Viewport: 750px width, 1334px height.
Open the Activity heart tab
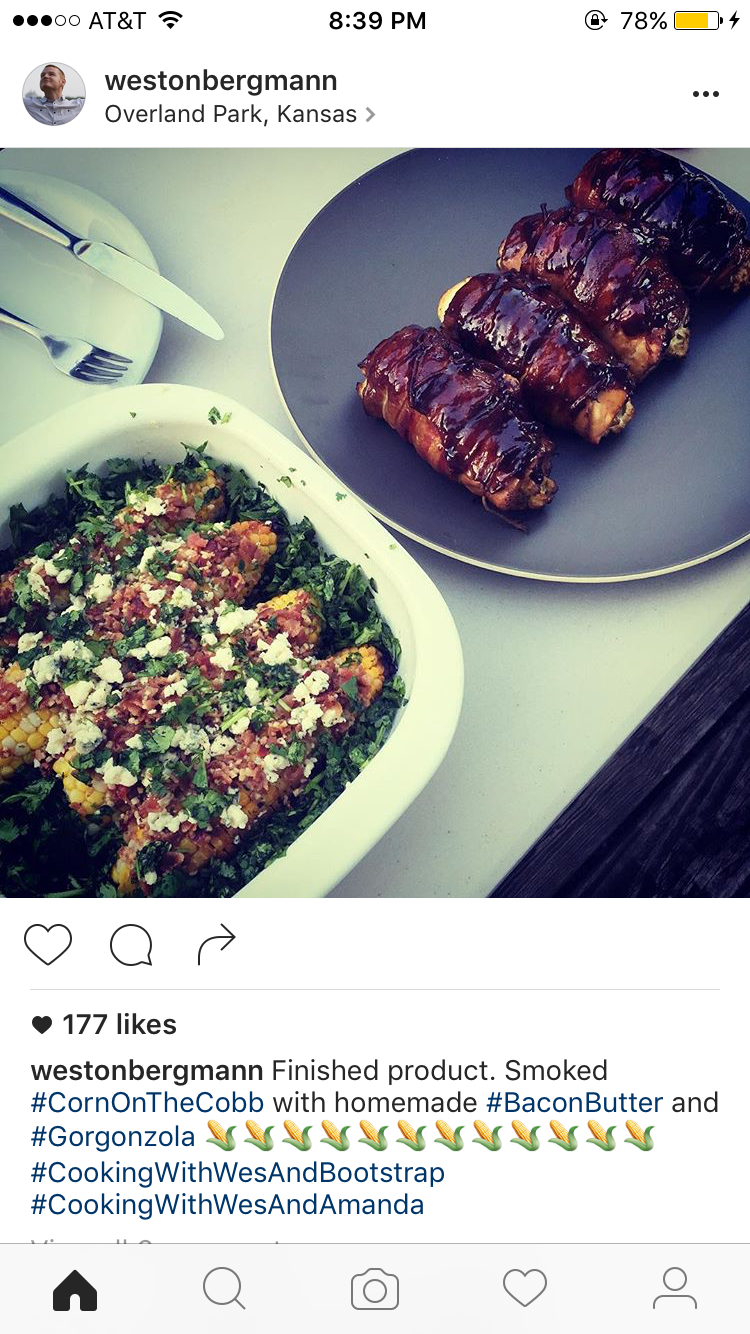click(525, 1289)
